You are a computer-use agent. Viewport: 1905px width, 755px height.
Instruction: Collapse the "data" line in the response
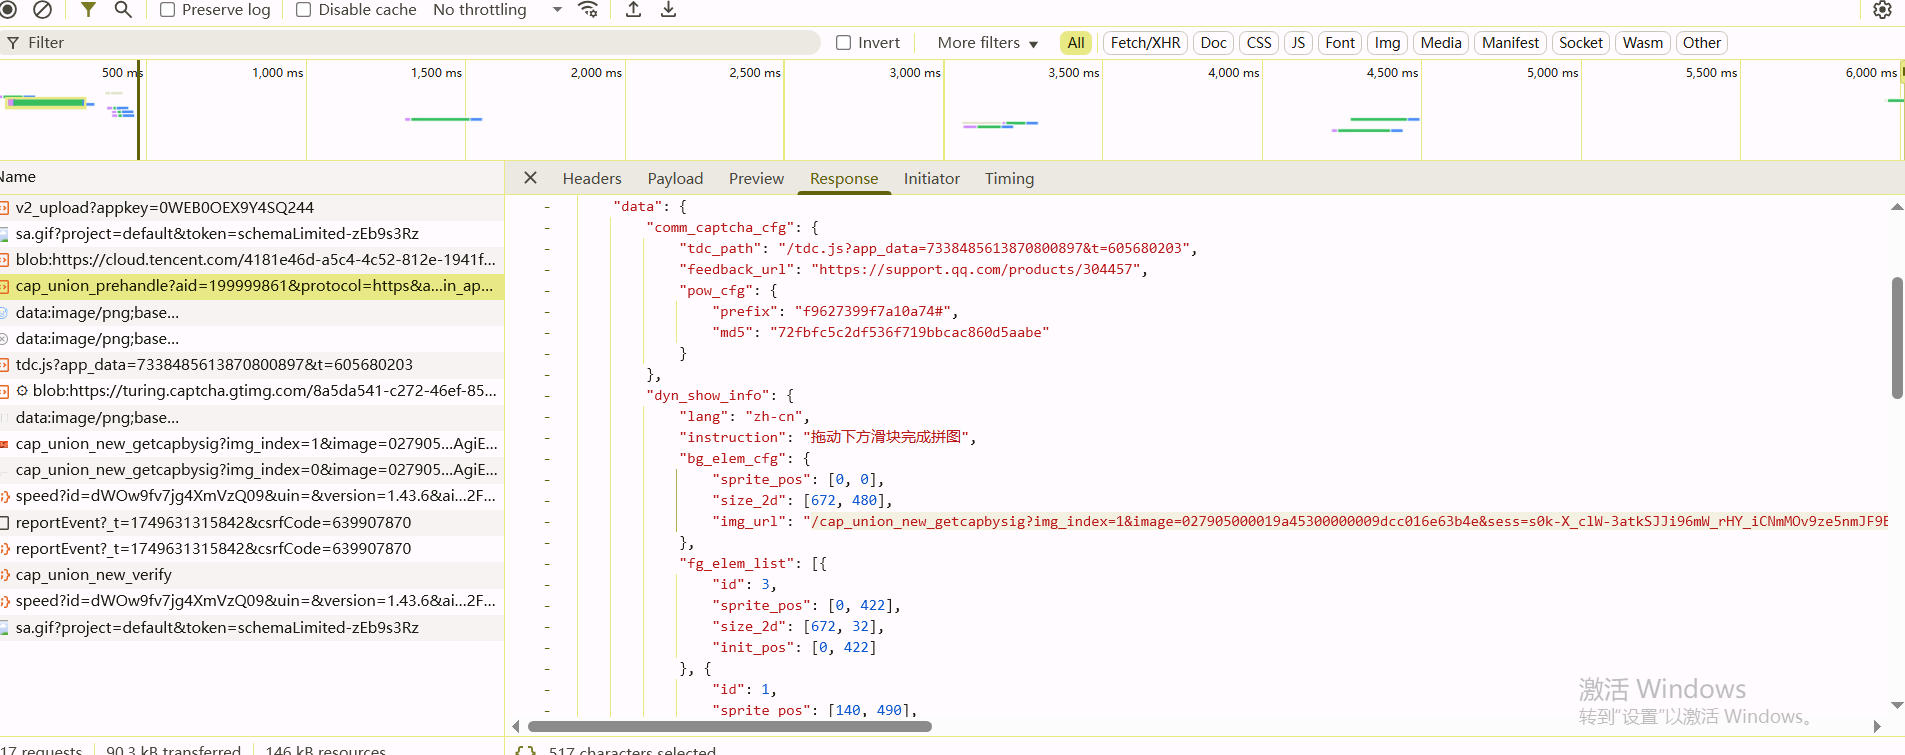547,206
